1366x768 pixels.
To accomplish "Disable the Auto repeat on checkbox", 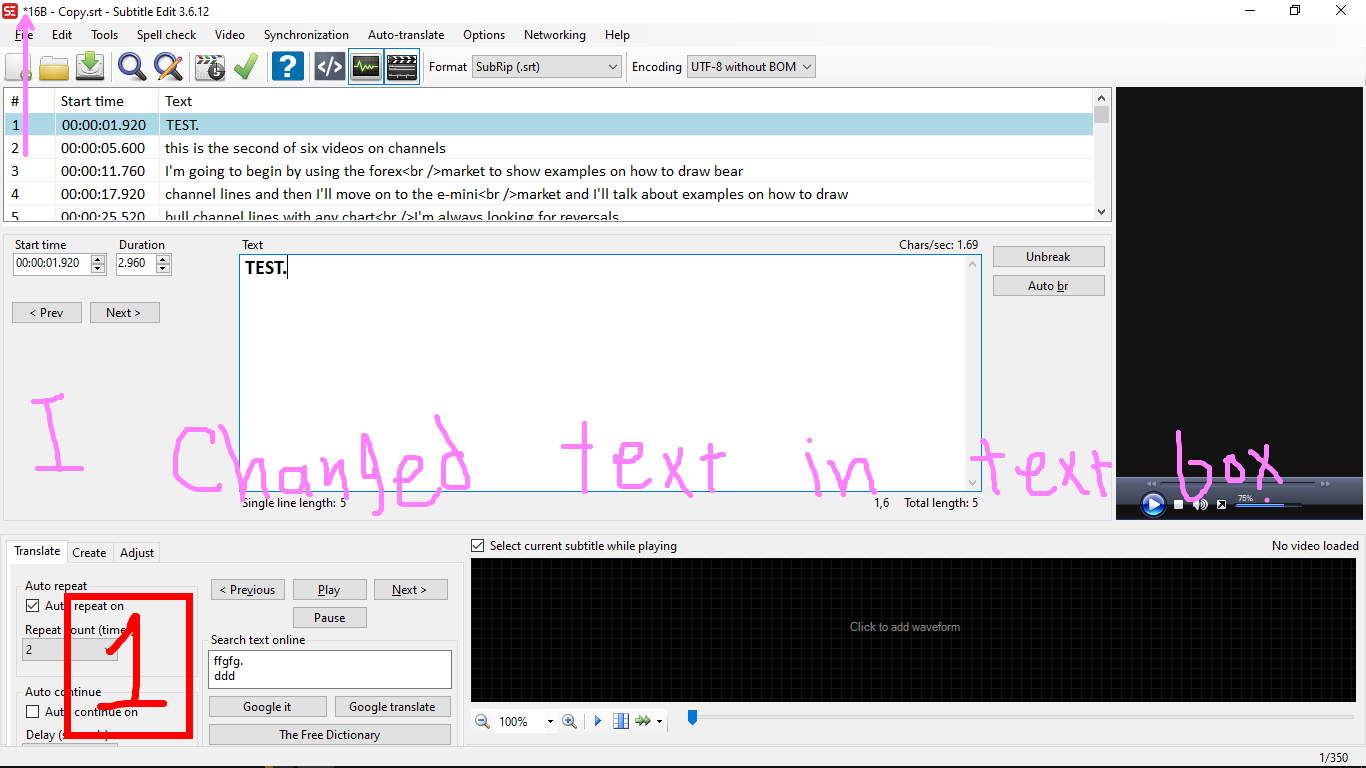I will 33,606.
